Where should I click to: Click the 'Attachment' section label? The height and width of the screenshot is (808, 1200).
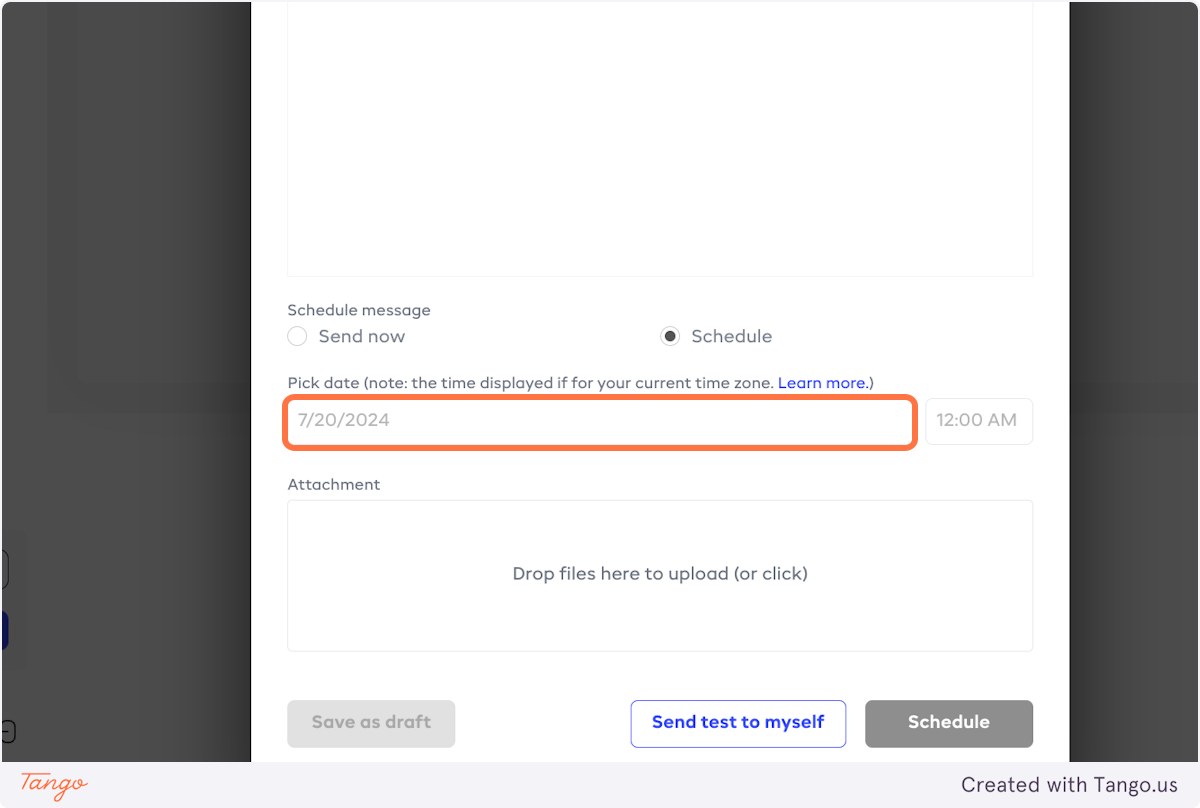point(334,485)
